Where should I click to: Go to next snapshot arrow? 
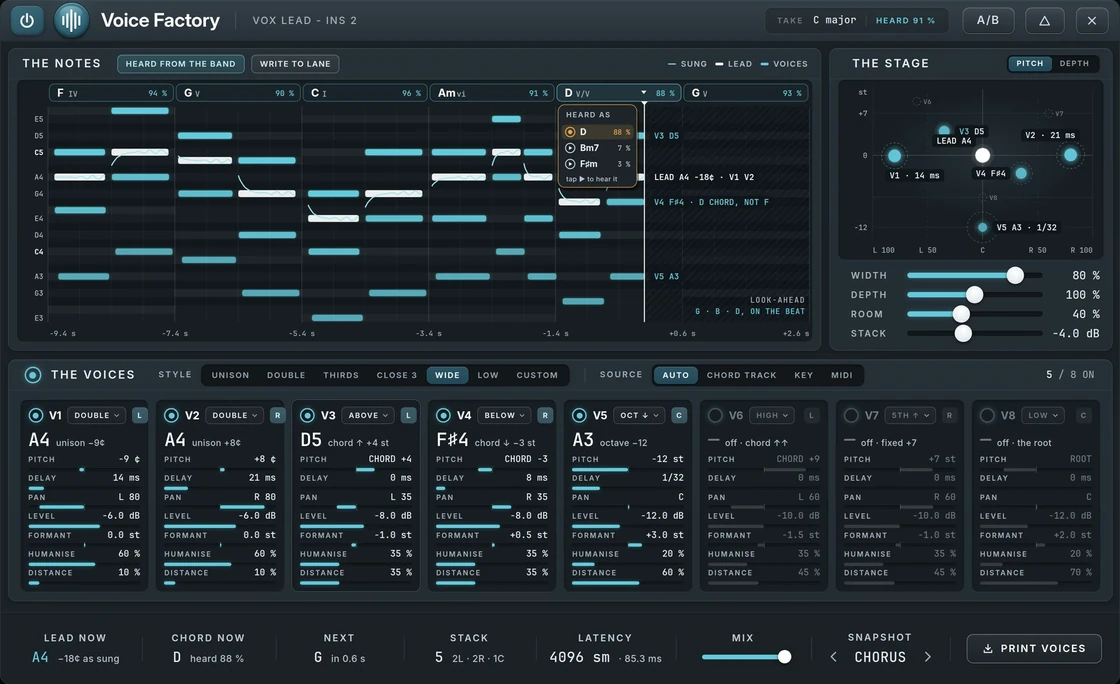coord(928,657)
